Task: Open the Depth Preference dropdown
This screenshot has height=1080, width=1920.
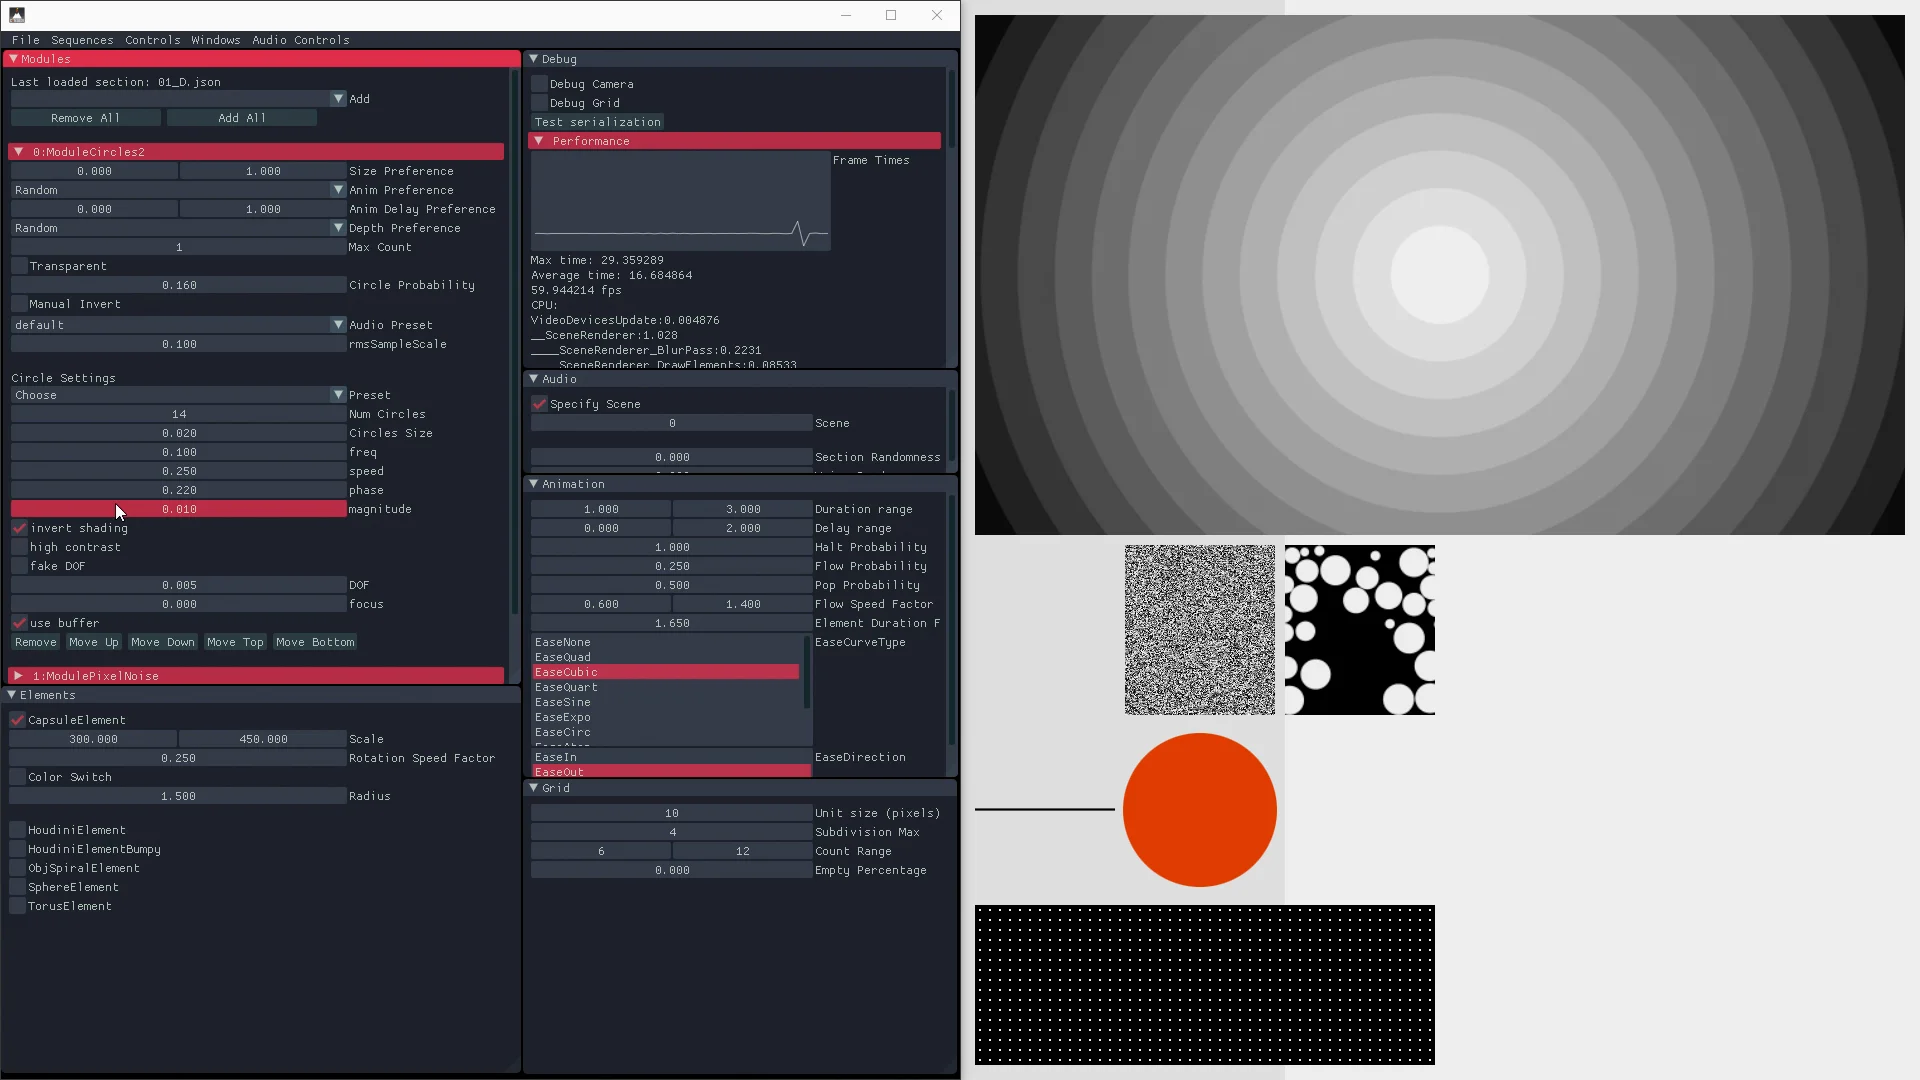Action: click(x=338, y=228)
